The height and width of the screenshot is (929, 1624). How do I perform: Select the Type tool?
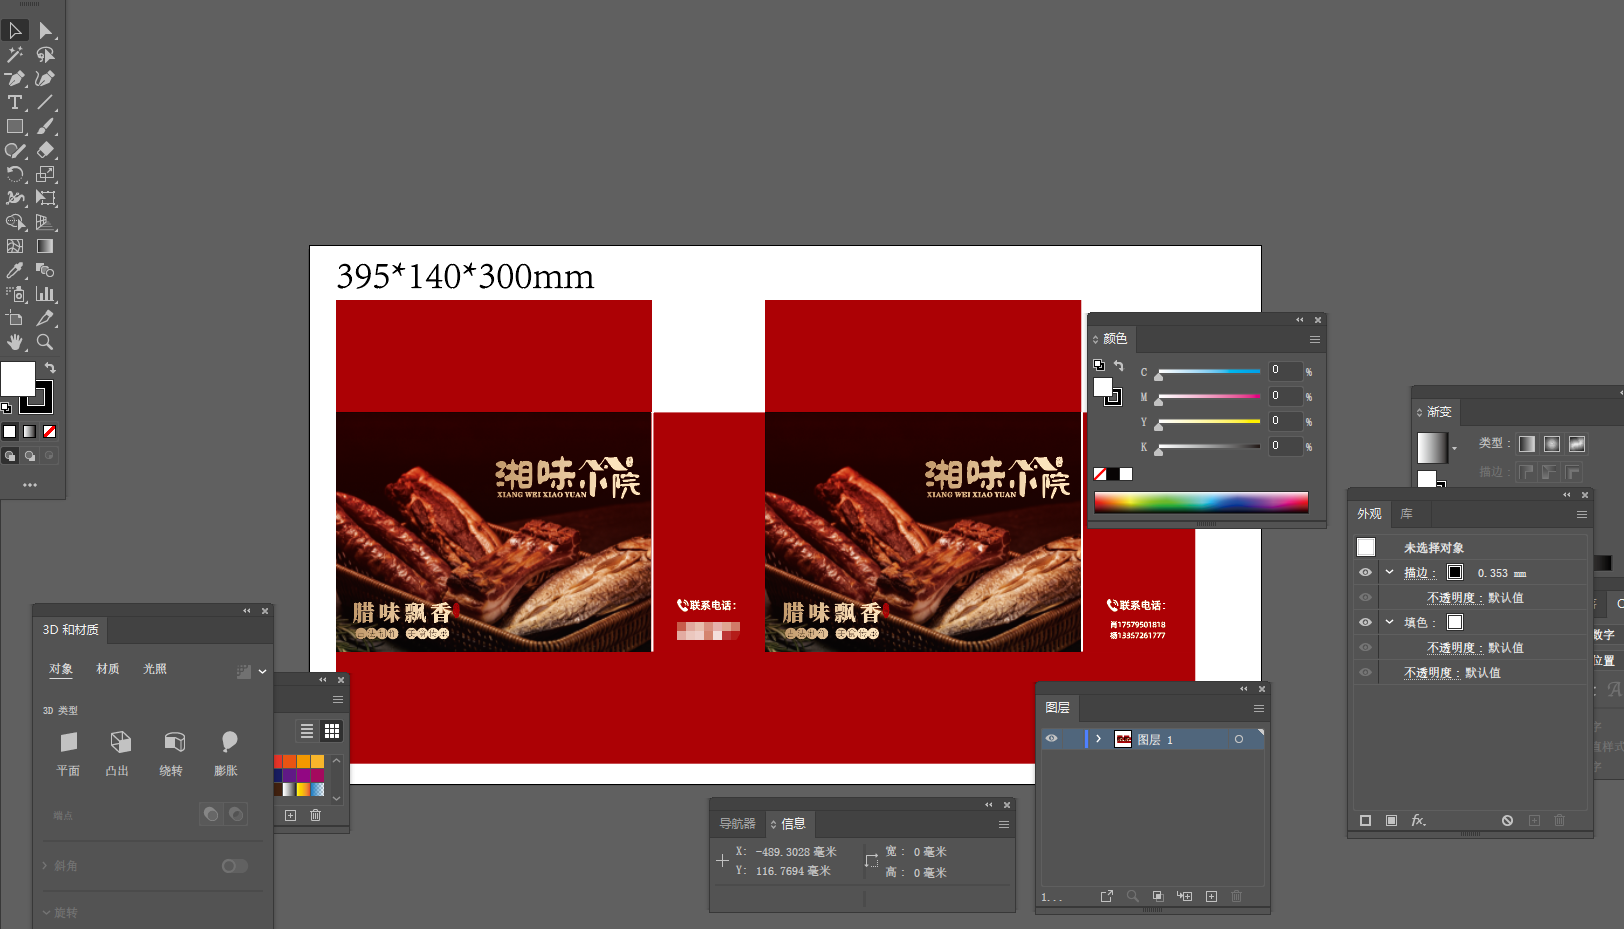click(15, 103)
